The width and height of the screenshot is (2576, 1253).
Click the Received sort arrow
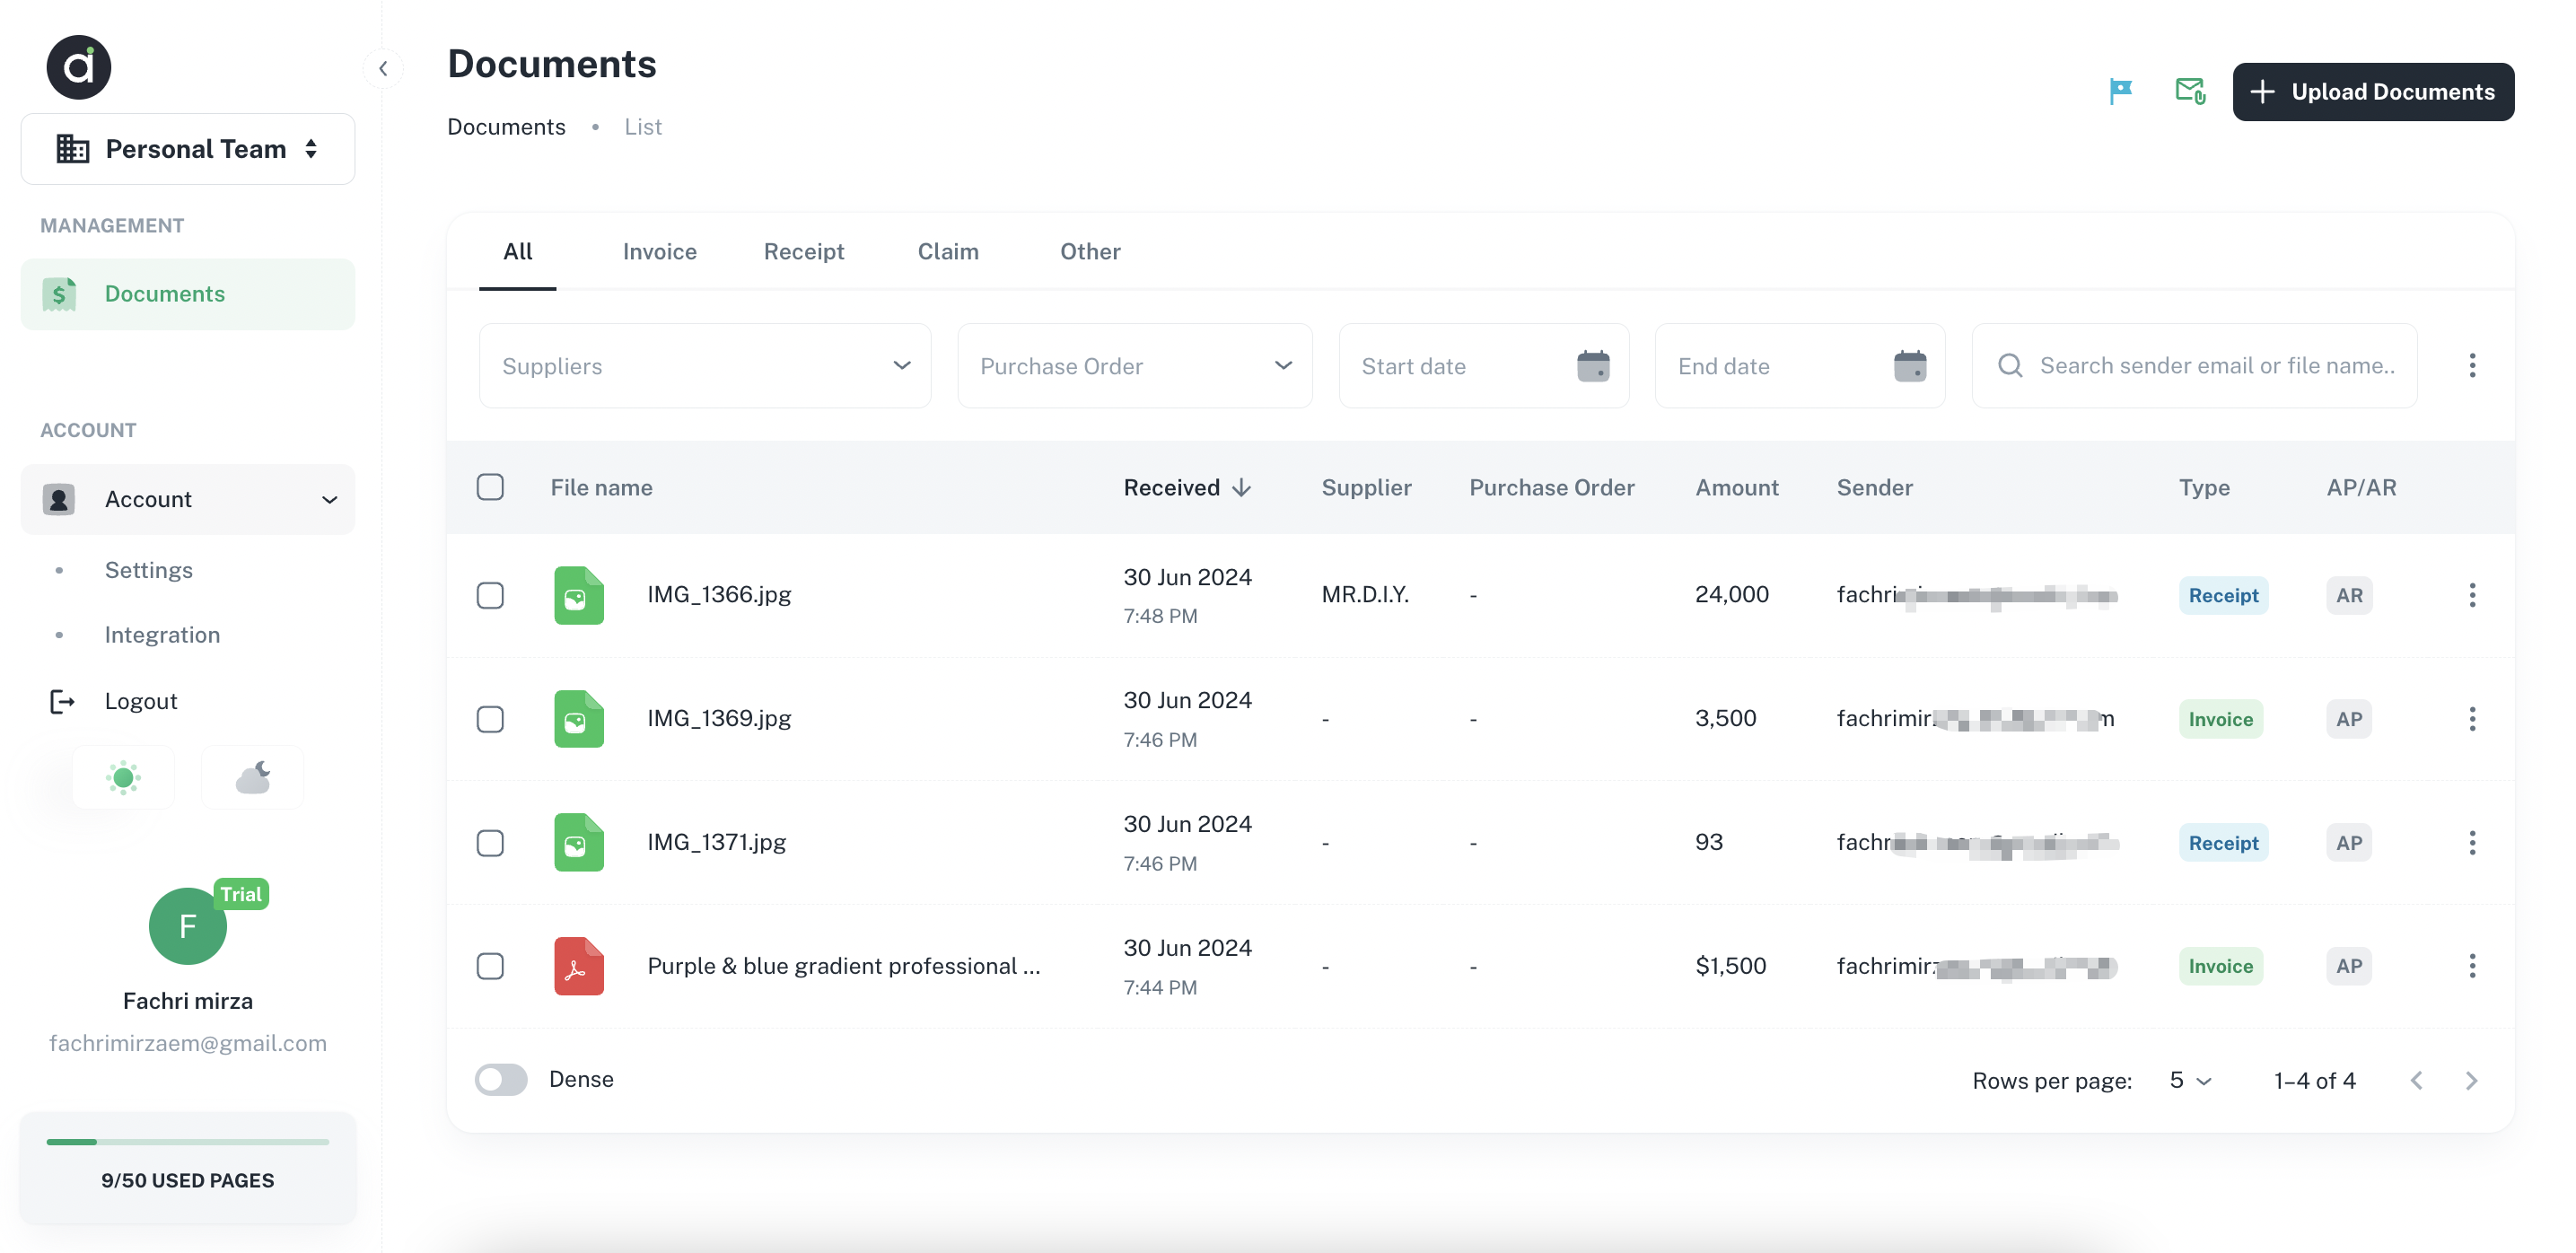pyautogui.click(x=1241, y=487)
